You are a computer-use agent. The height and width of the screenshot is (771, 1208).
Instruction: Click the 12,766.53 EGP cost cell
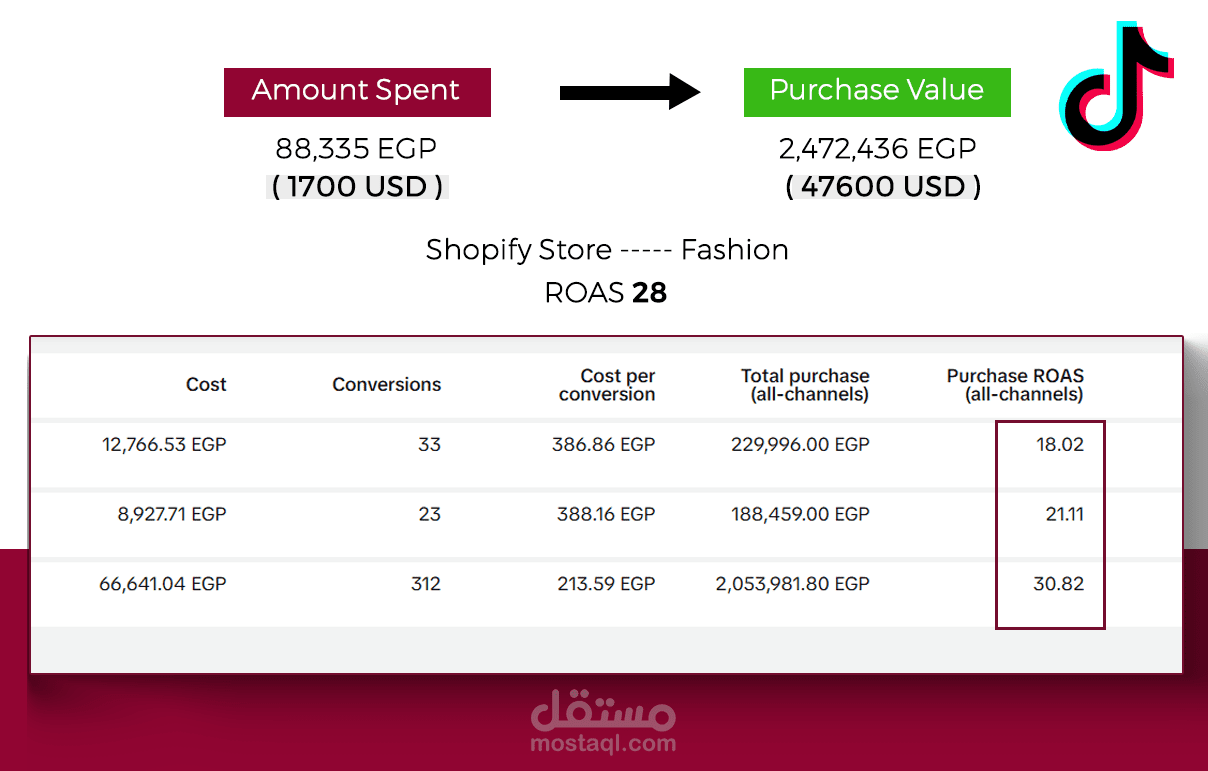tap(164, 444)
